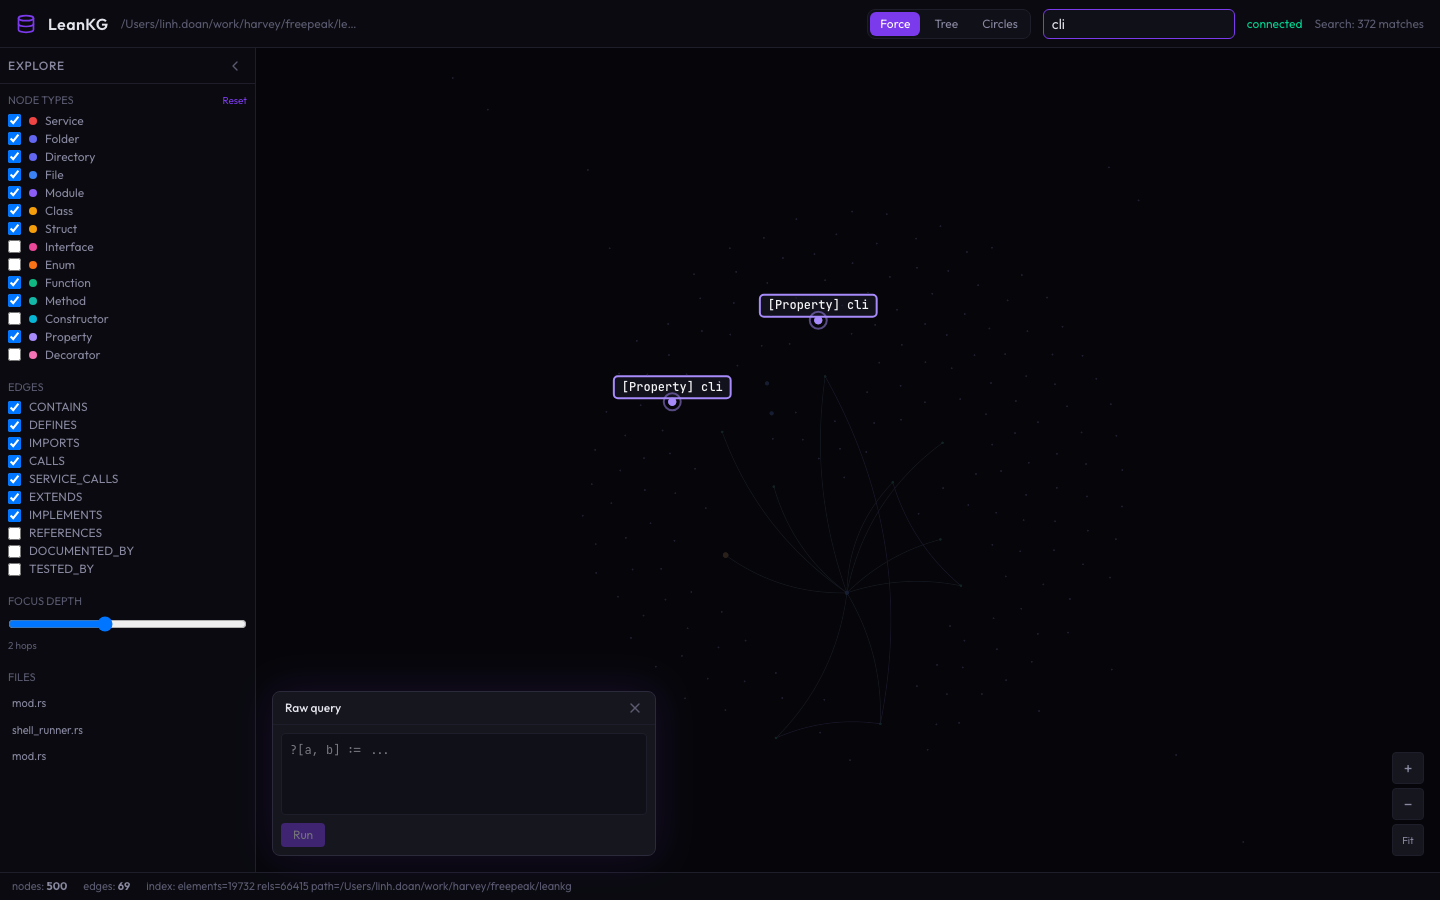Click the Search: 372 matches text
Screen dimensions: 1440x900
tap(1369, 24)
